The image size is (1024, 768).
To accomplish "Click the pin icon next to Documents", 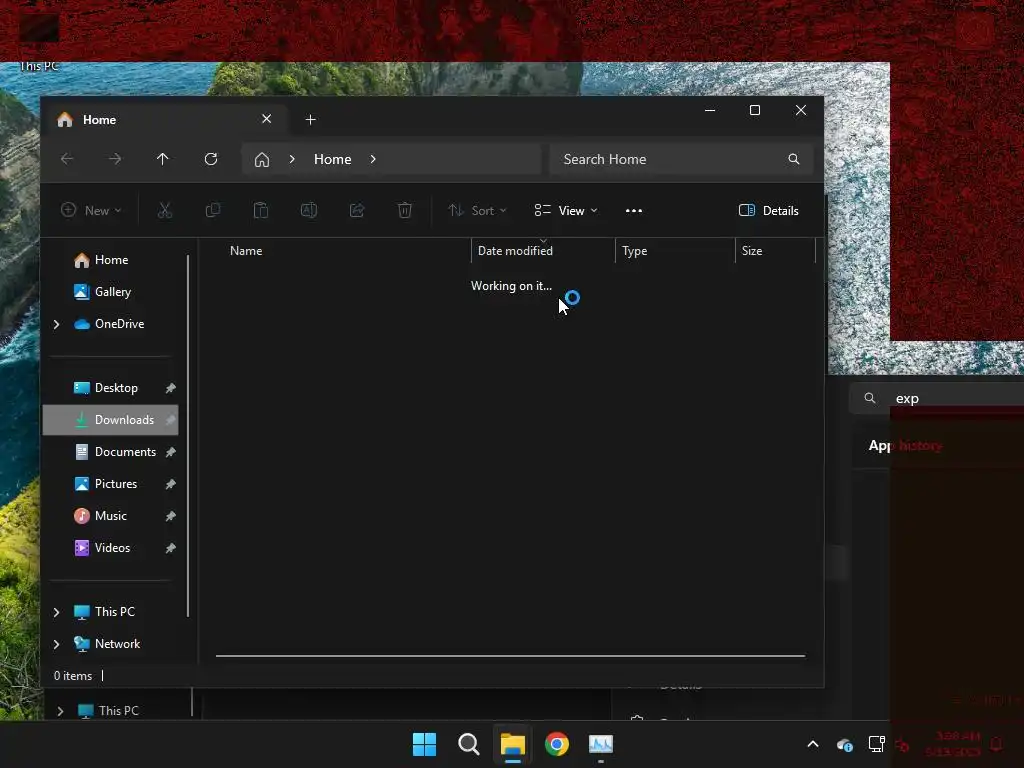I will point(170,452).
